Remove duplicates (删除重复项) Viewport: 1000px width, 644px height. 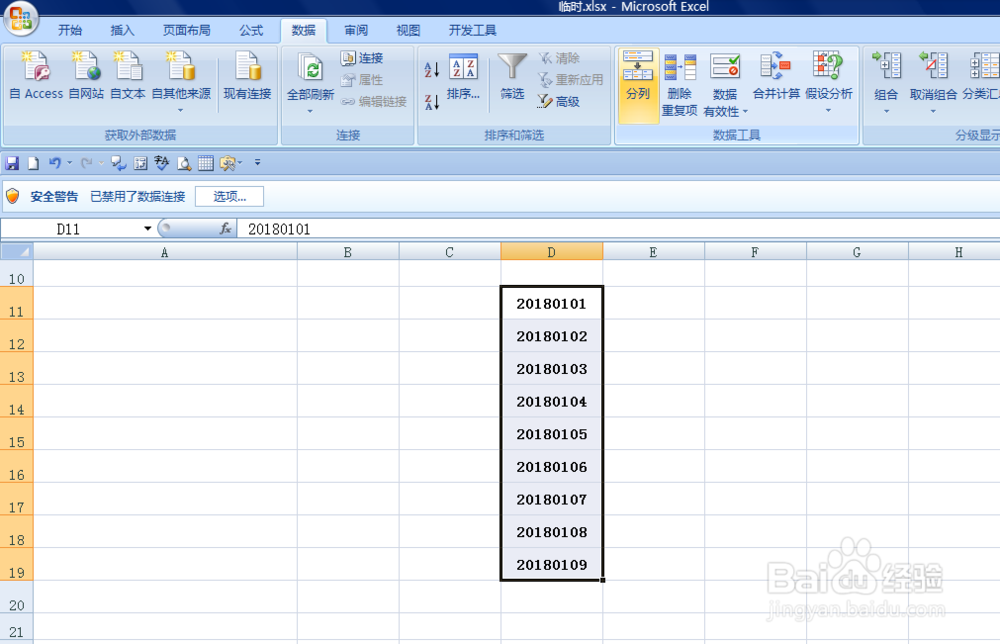(679, 85)
